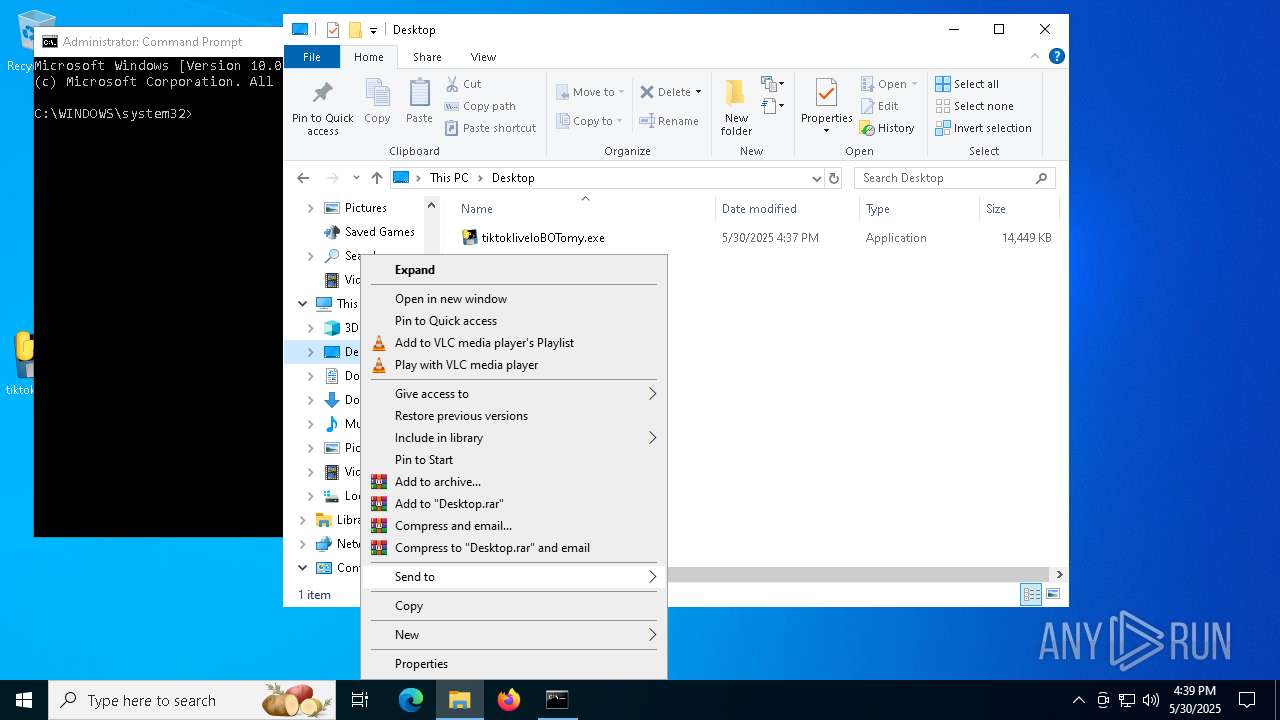Expand the Libraries tree node

(x=303, y=520)
